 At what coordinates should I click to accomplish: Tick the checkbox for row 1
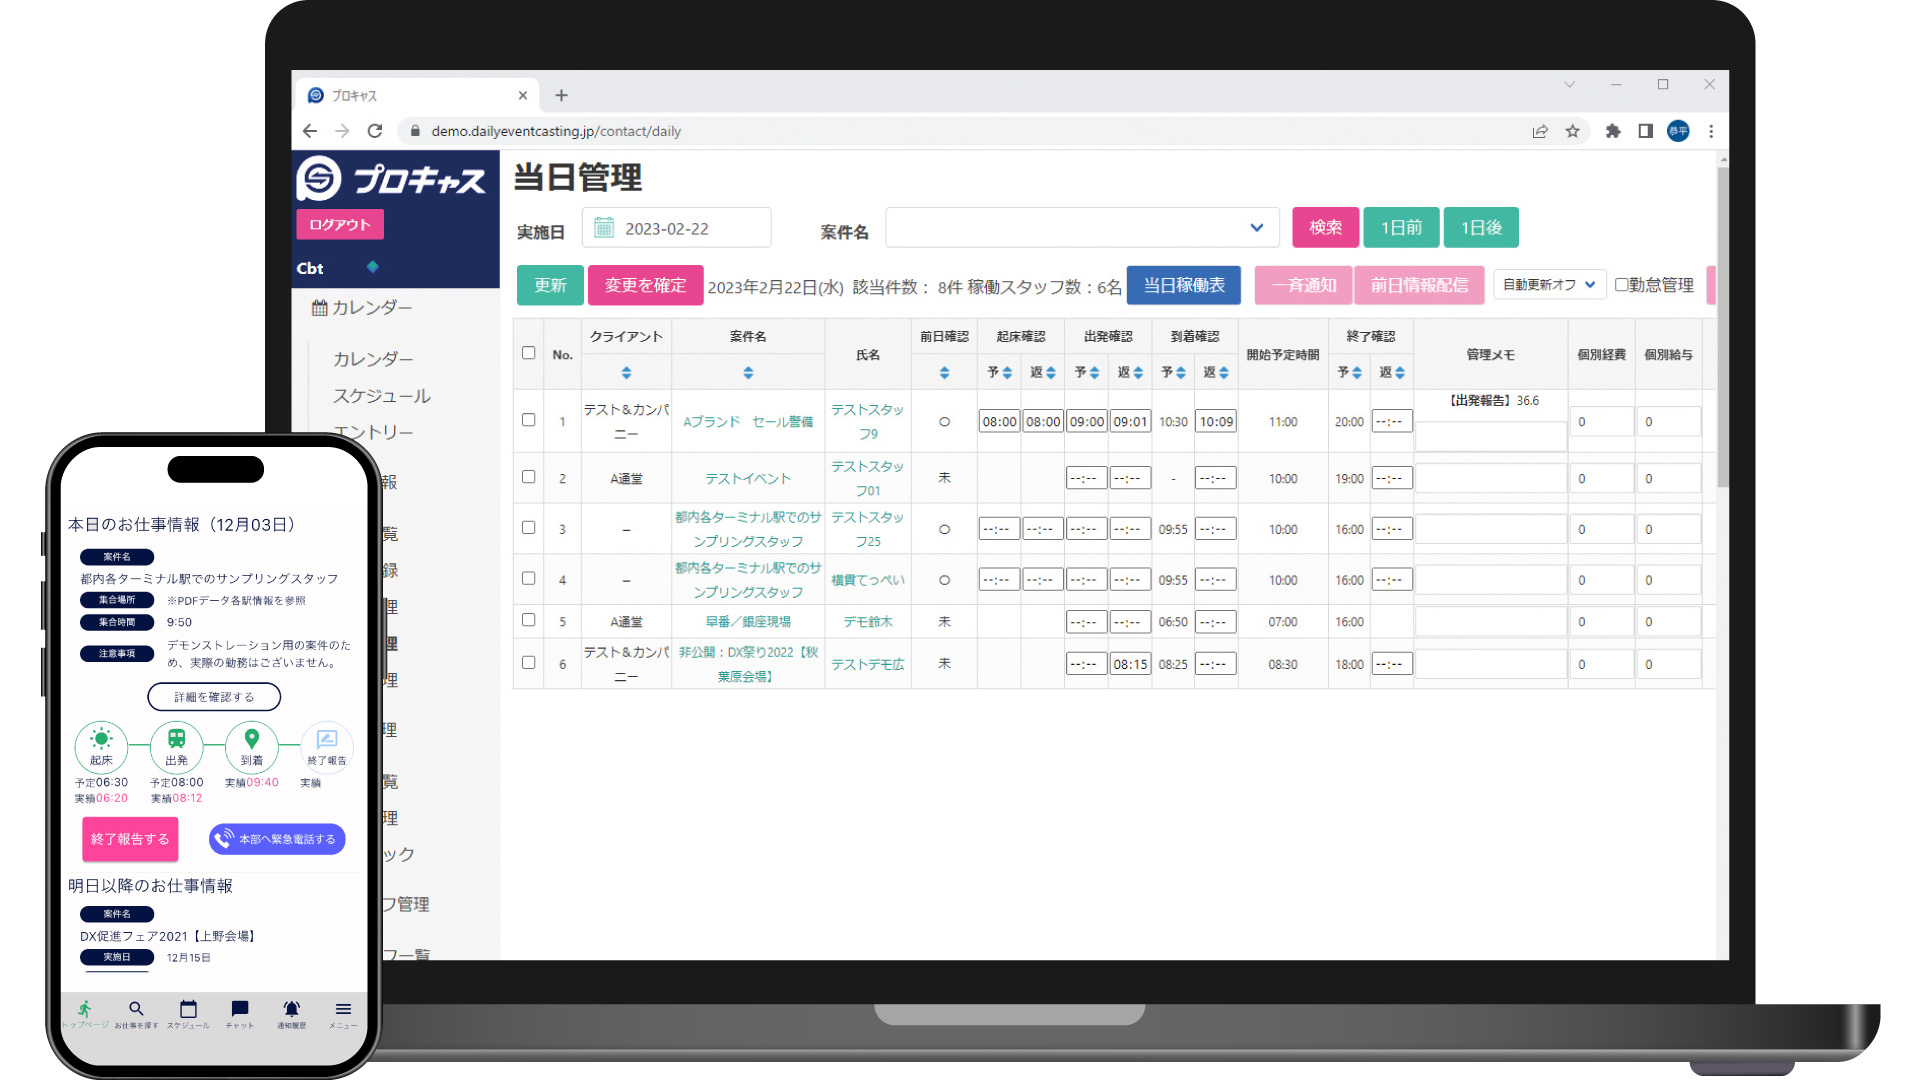[529, 420]
